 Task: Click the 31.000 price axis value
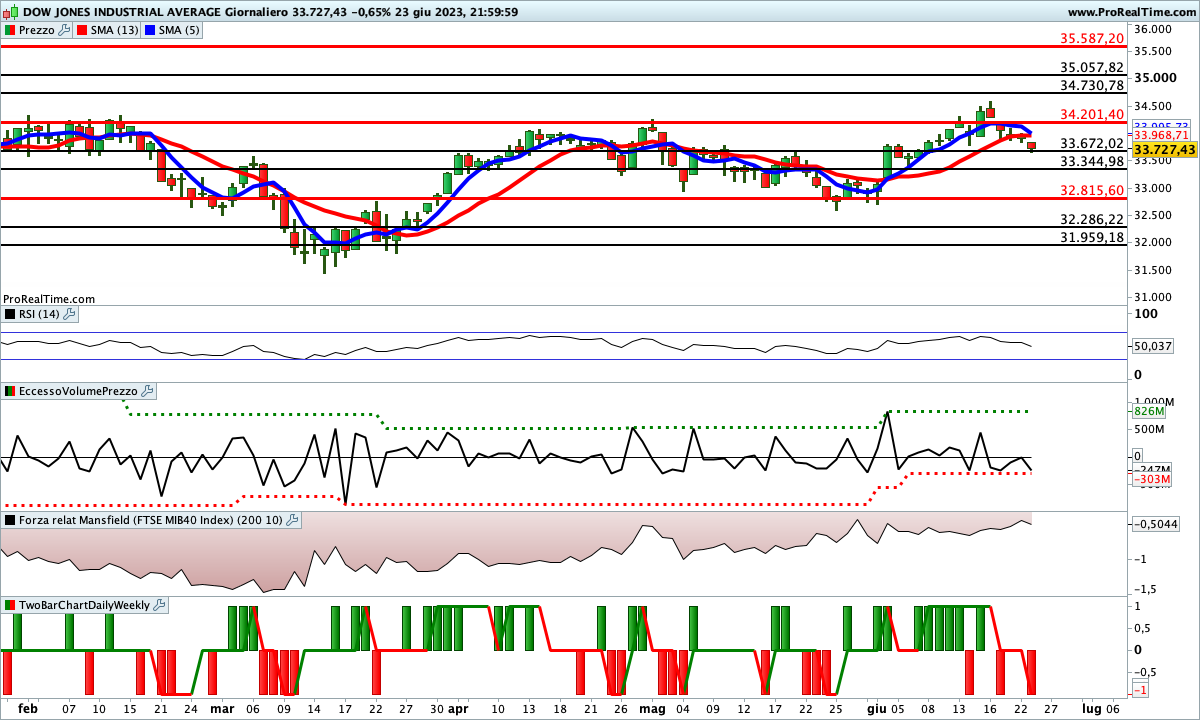click(x=1154, y=297)
